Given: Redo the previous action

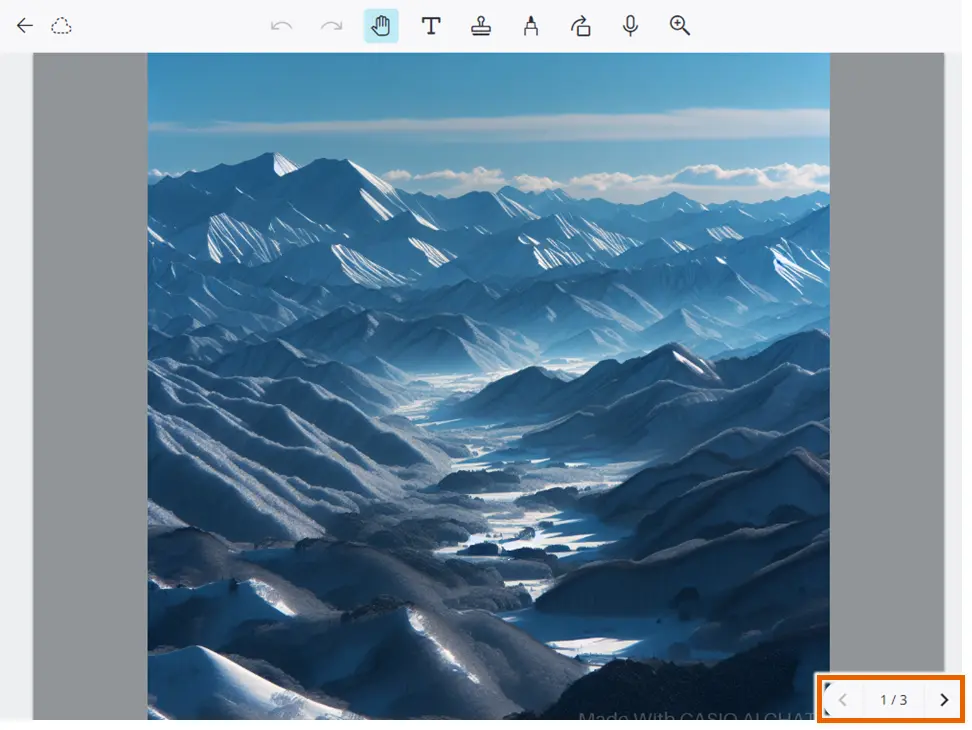Looking at the screenshot, I should (332, 26).
